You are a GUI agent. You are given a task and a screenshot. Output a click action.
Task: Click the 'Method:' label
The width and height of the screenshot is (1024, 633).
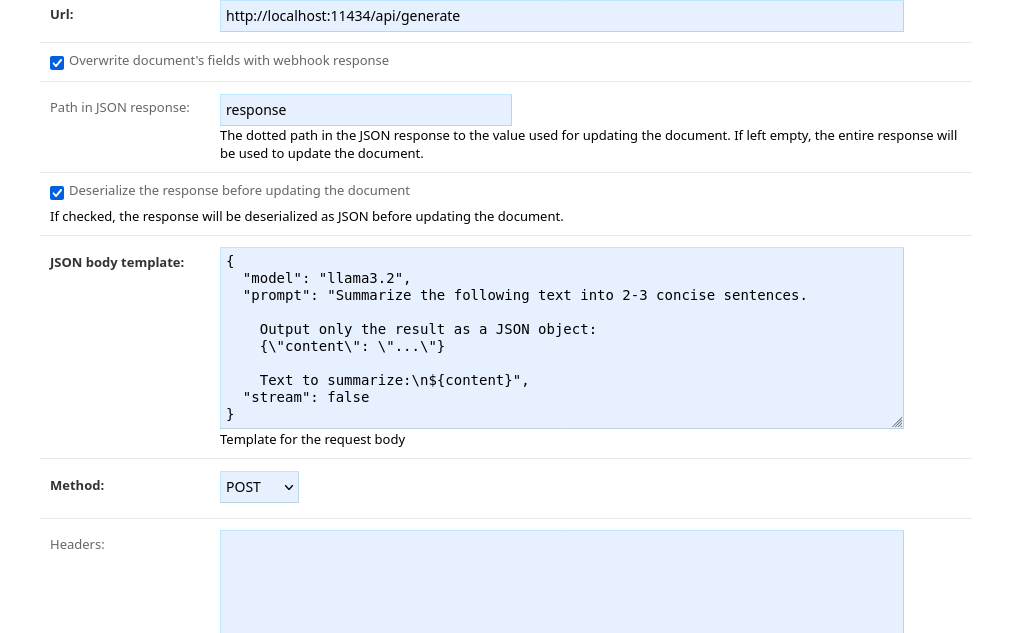pyautogui.click(x=77, y=485)
